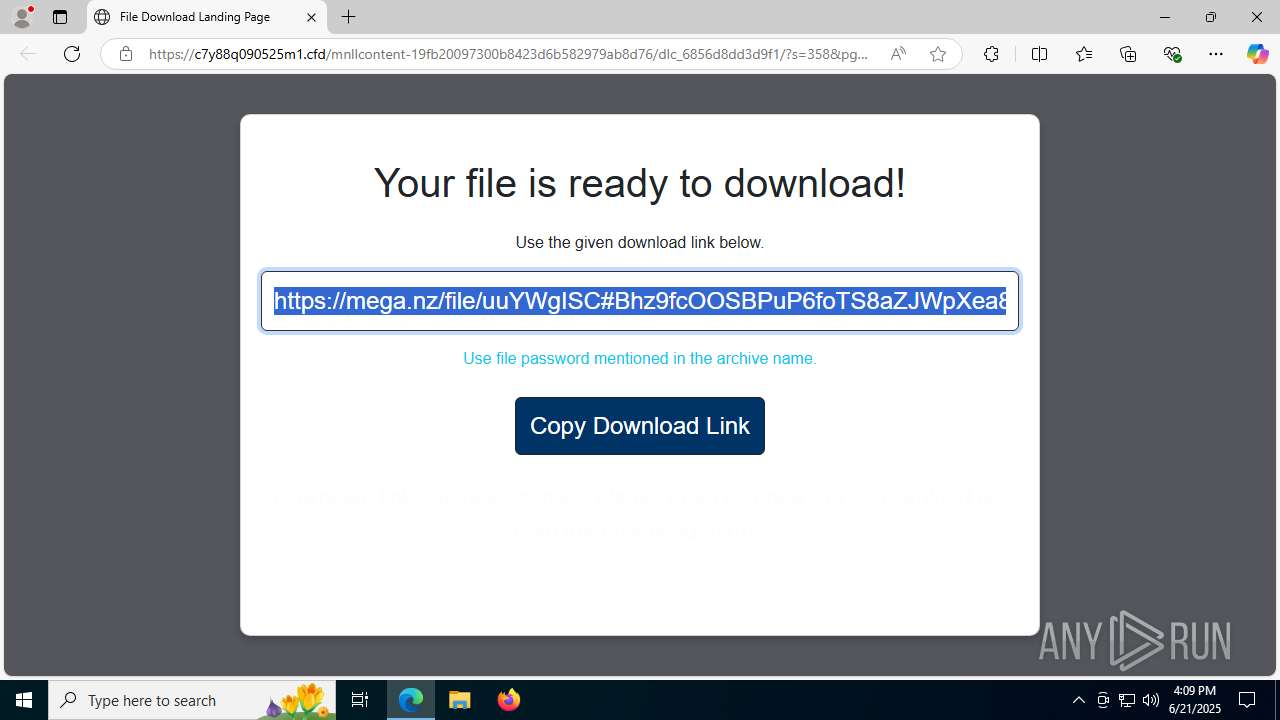Show hidden system tray icons
The image size is (1280, 720).
[x=1078, y=700]
